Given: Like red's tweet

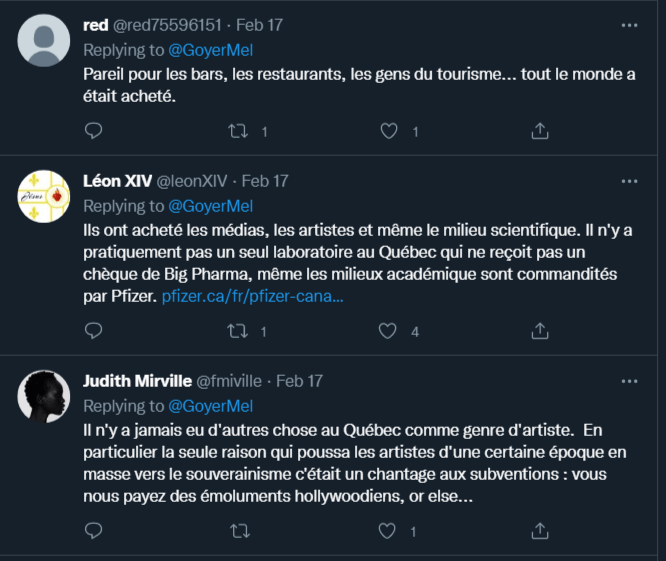Looking at the screenshot, I should click(x=390, y=131).
